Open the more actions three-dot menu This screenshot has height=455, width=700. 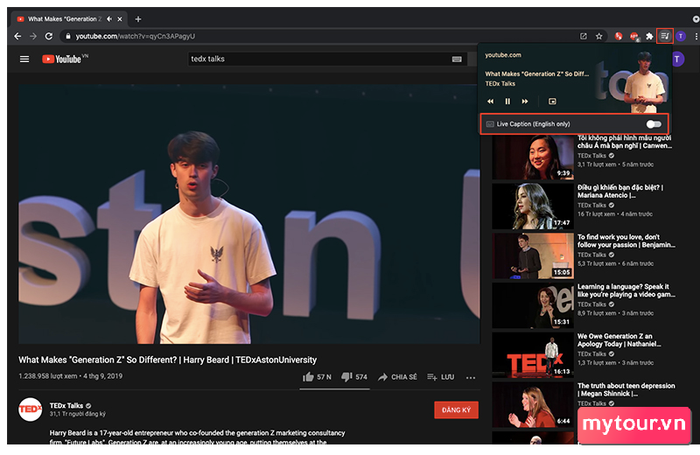pos(471,377)
